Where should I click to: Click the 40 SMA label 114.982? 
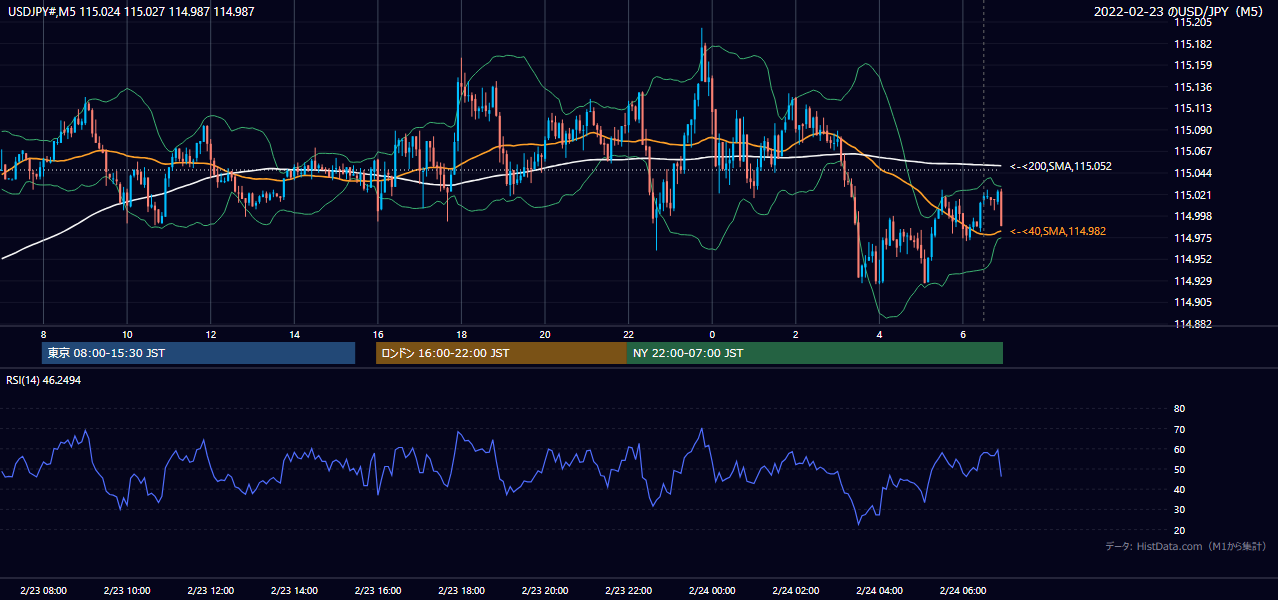point(1058,231)
